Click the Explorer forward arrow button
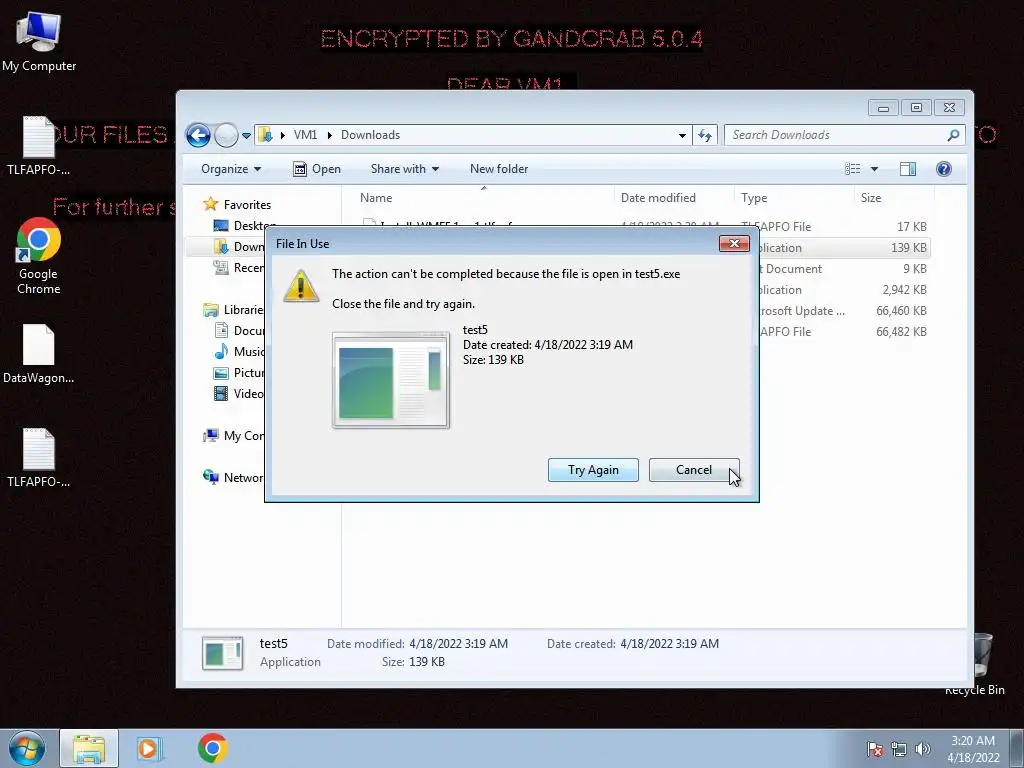 226,135
